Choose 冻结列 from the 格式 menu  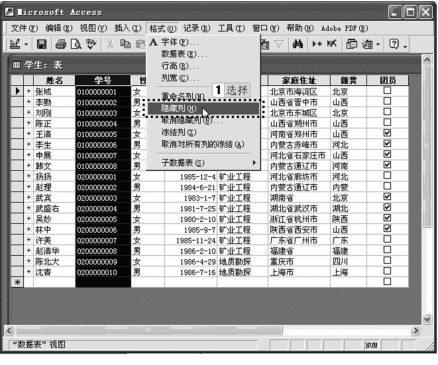[203, 132]
